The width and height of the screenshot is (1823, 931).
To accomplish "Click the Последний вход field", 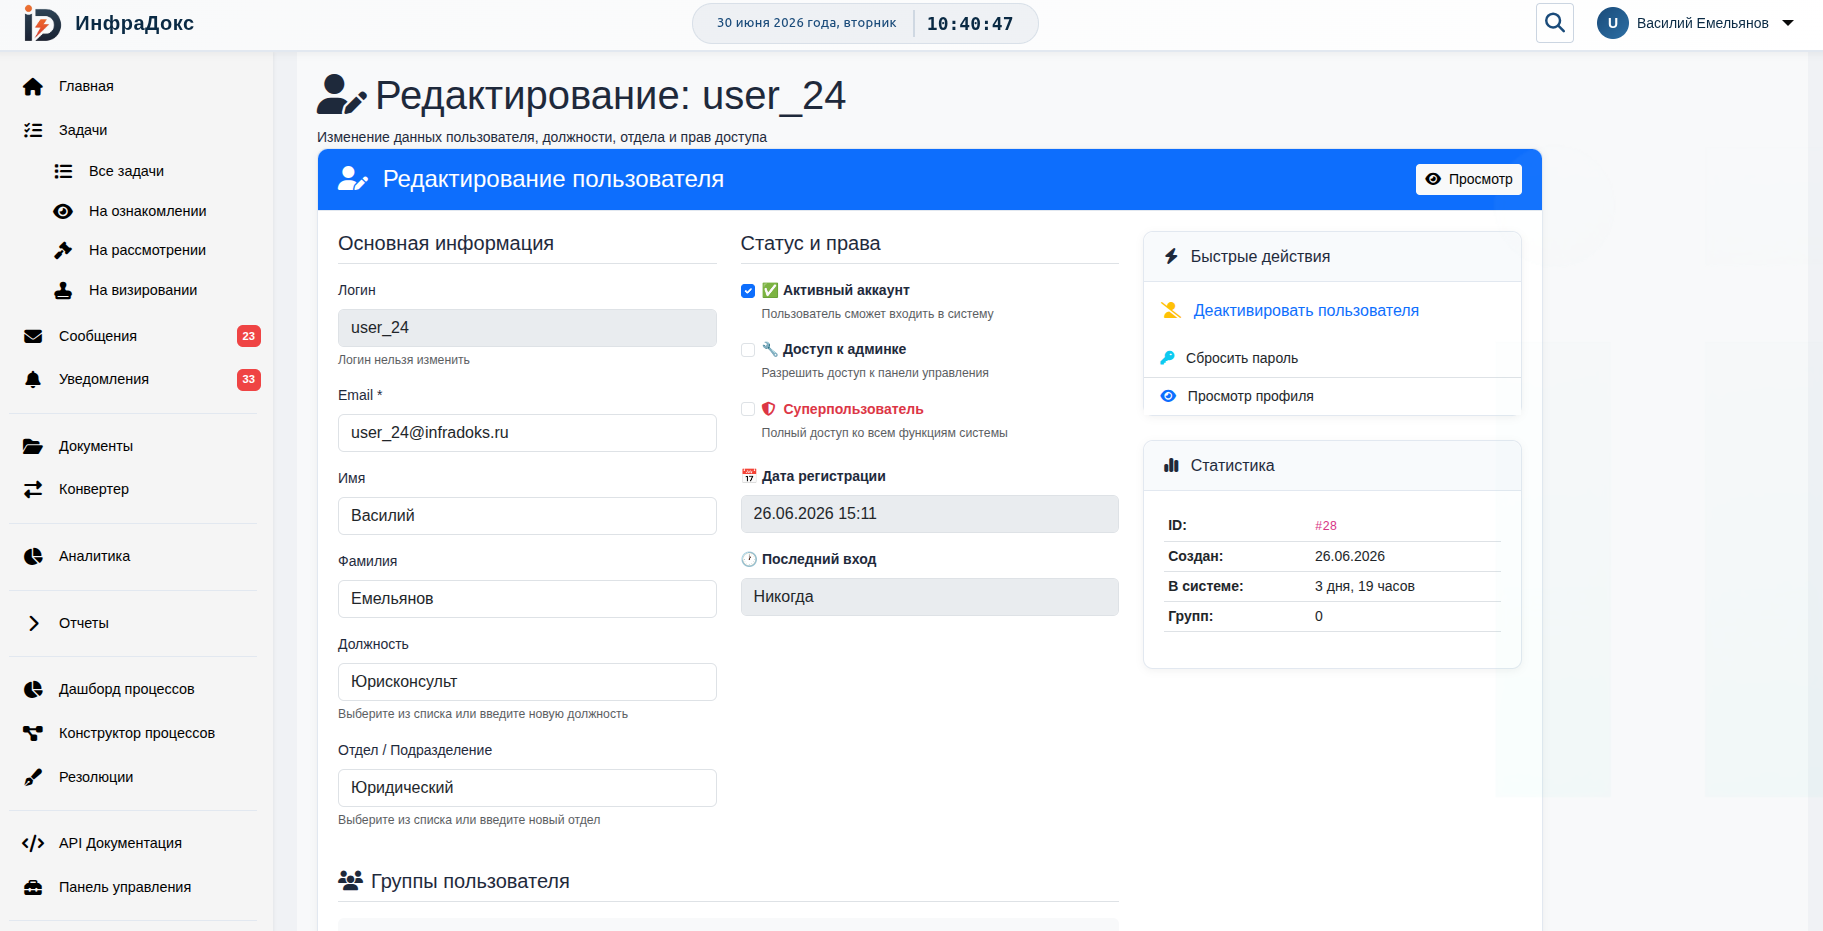I will [x=929, y=597].
